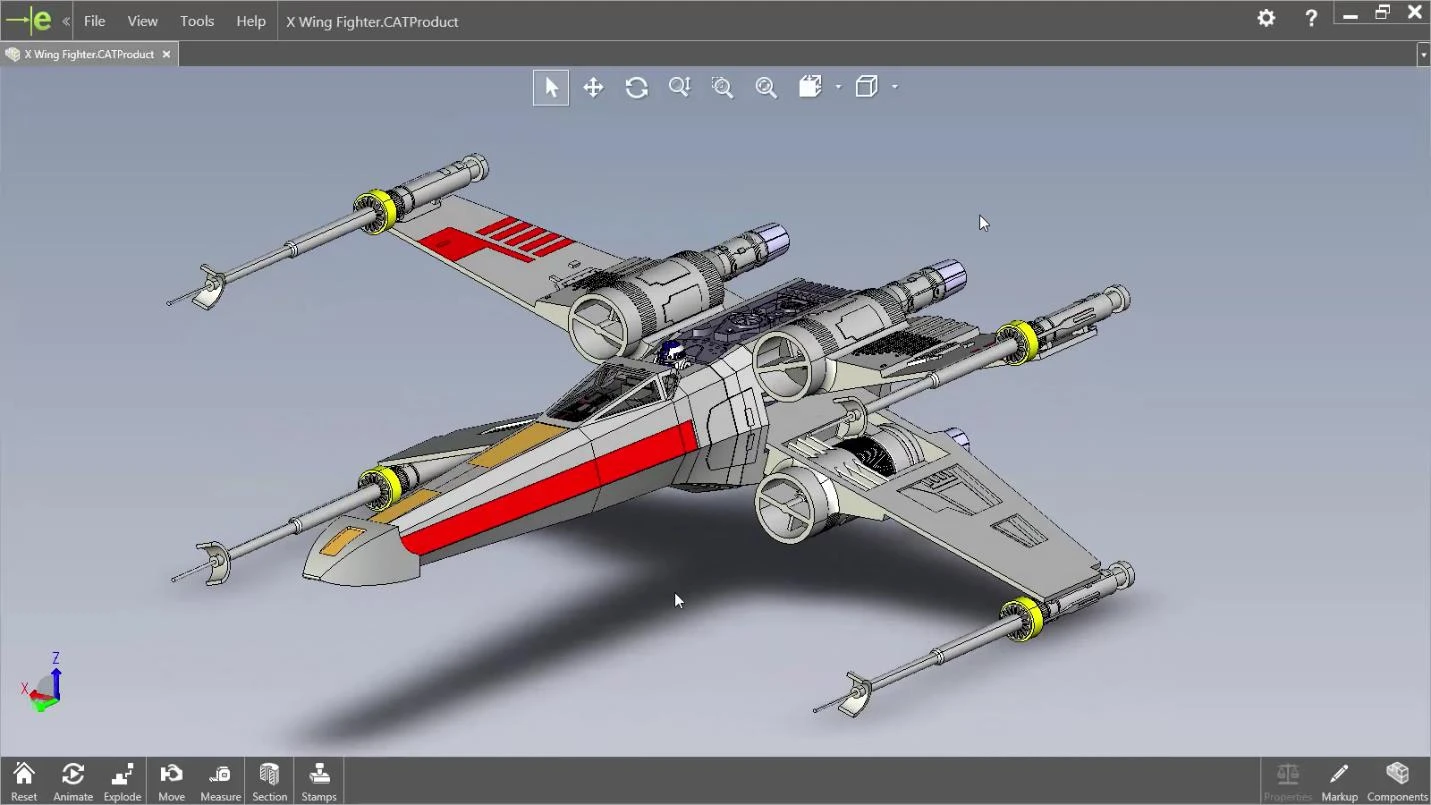
Task: Toggle the Explode view
Action: [122, 780]
